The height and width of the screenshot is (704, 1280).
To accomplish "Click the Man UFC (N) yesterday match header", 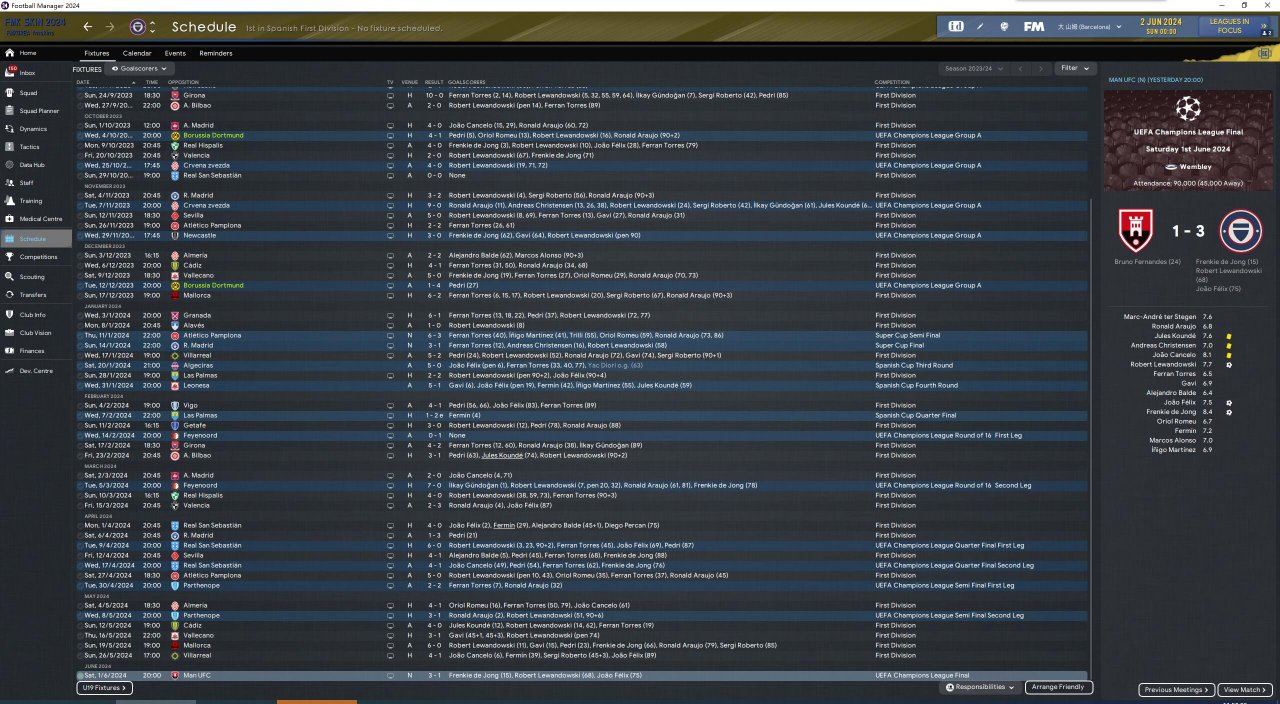I will coord(1156,80).
